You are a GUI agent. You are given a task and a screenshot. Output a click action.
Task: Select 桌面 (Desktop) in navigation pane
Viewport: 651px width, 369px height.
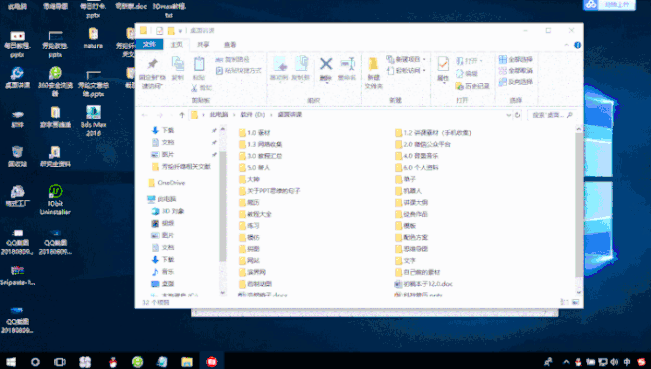[x=163, y=283]
